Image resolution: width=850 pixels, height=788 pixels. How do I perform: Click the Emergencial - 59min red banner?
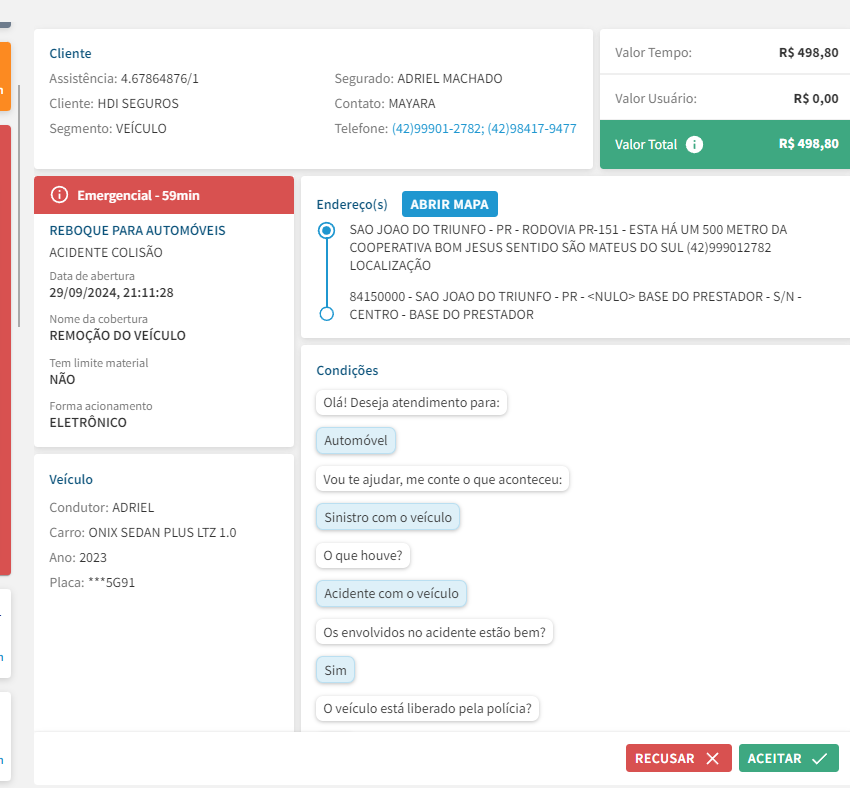coord(164,195)
